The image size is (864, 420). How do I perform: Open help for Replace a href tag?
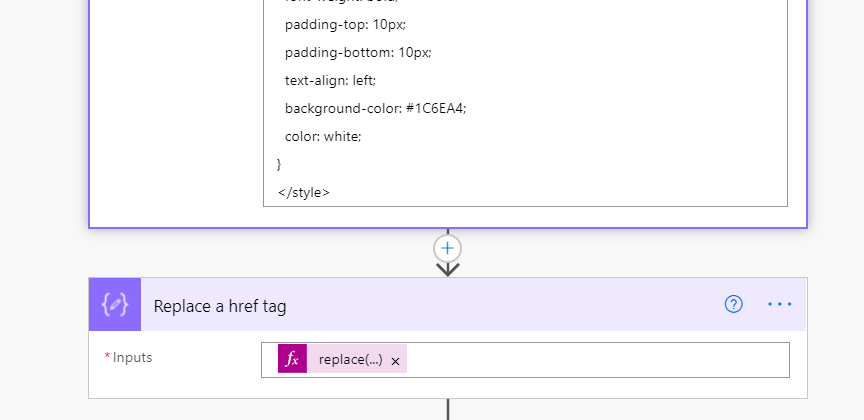[x=734, y=305]
